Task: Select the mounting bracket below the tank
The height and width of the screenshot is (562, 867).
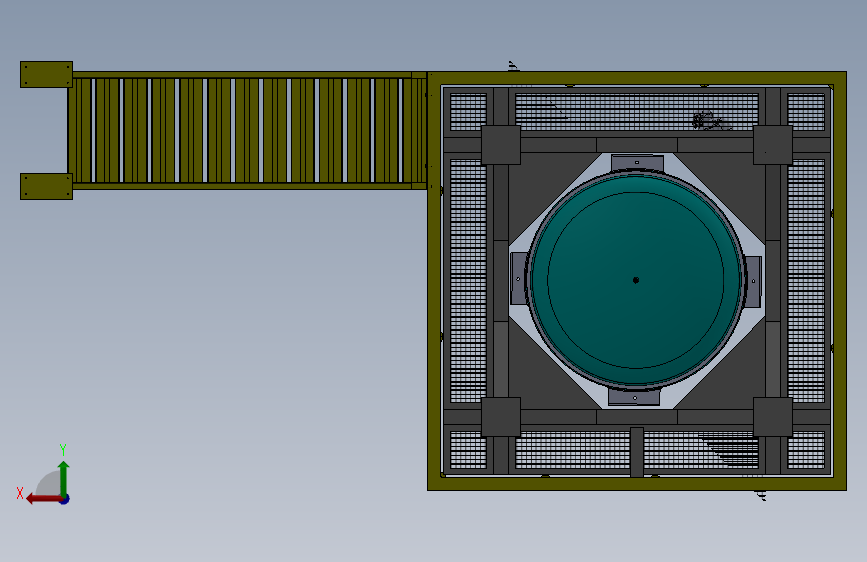Action: 634,397
